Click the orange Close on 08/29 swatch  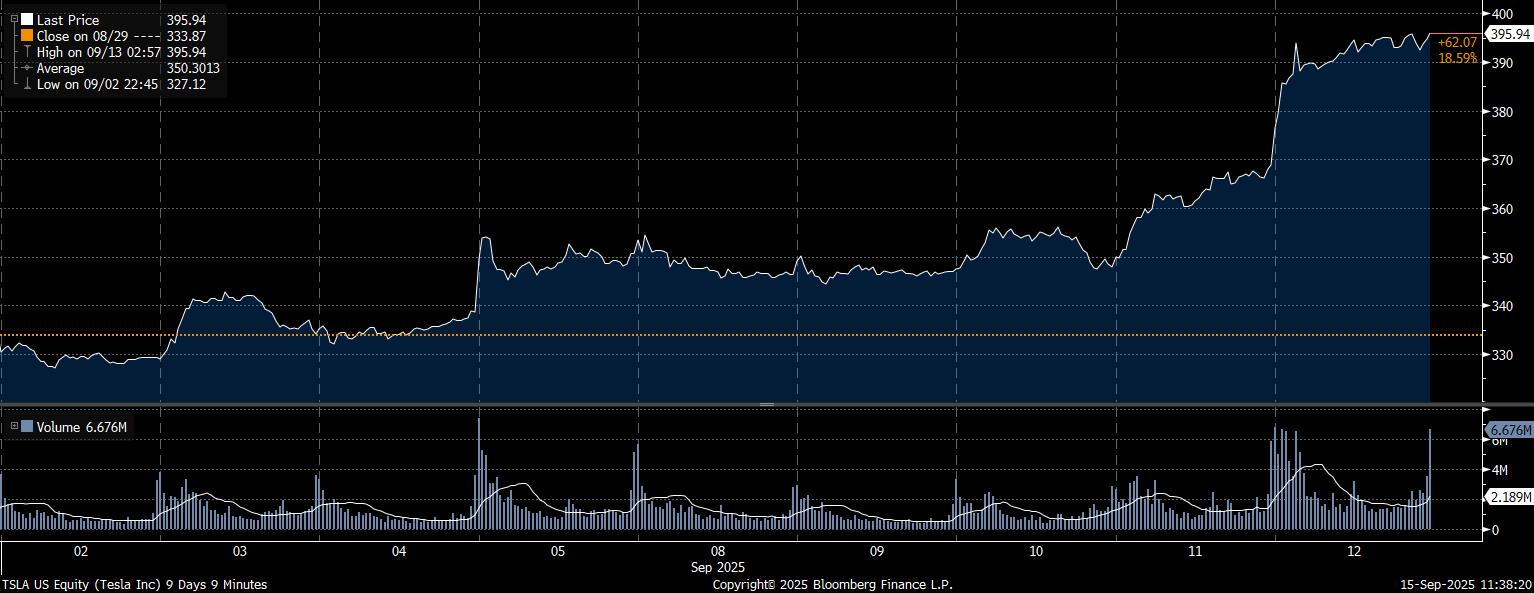click(27, 35)
